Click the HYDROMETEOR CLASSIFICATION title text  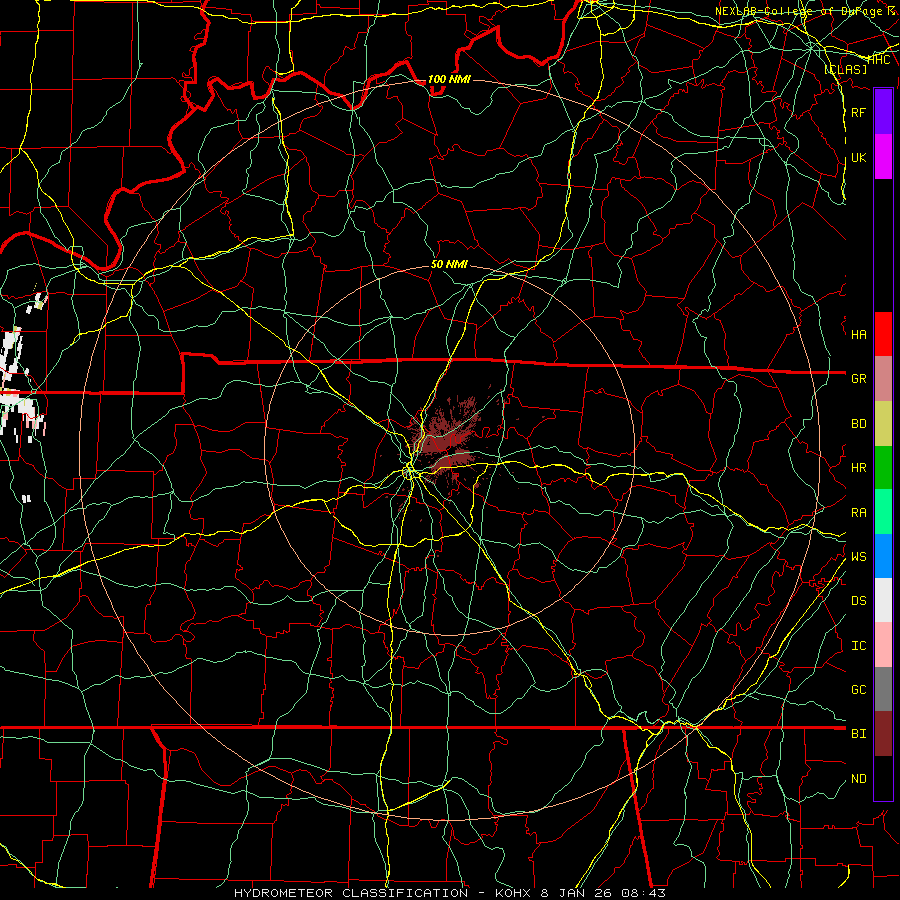point(351,893)
